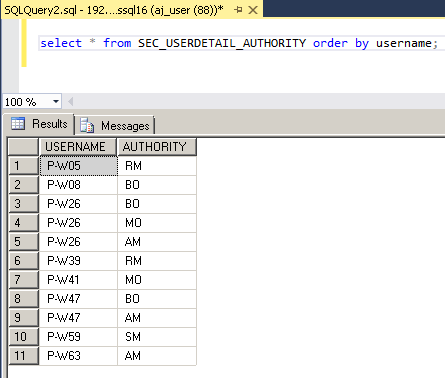Click the RM authority cell in row 6
The image size is (445, 378).
click(x=157, y=261)
